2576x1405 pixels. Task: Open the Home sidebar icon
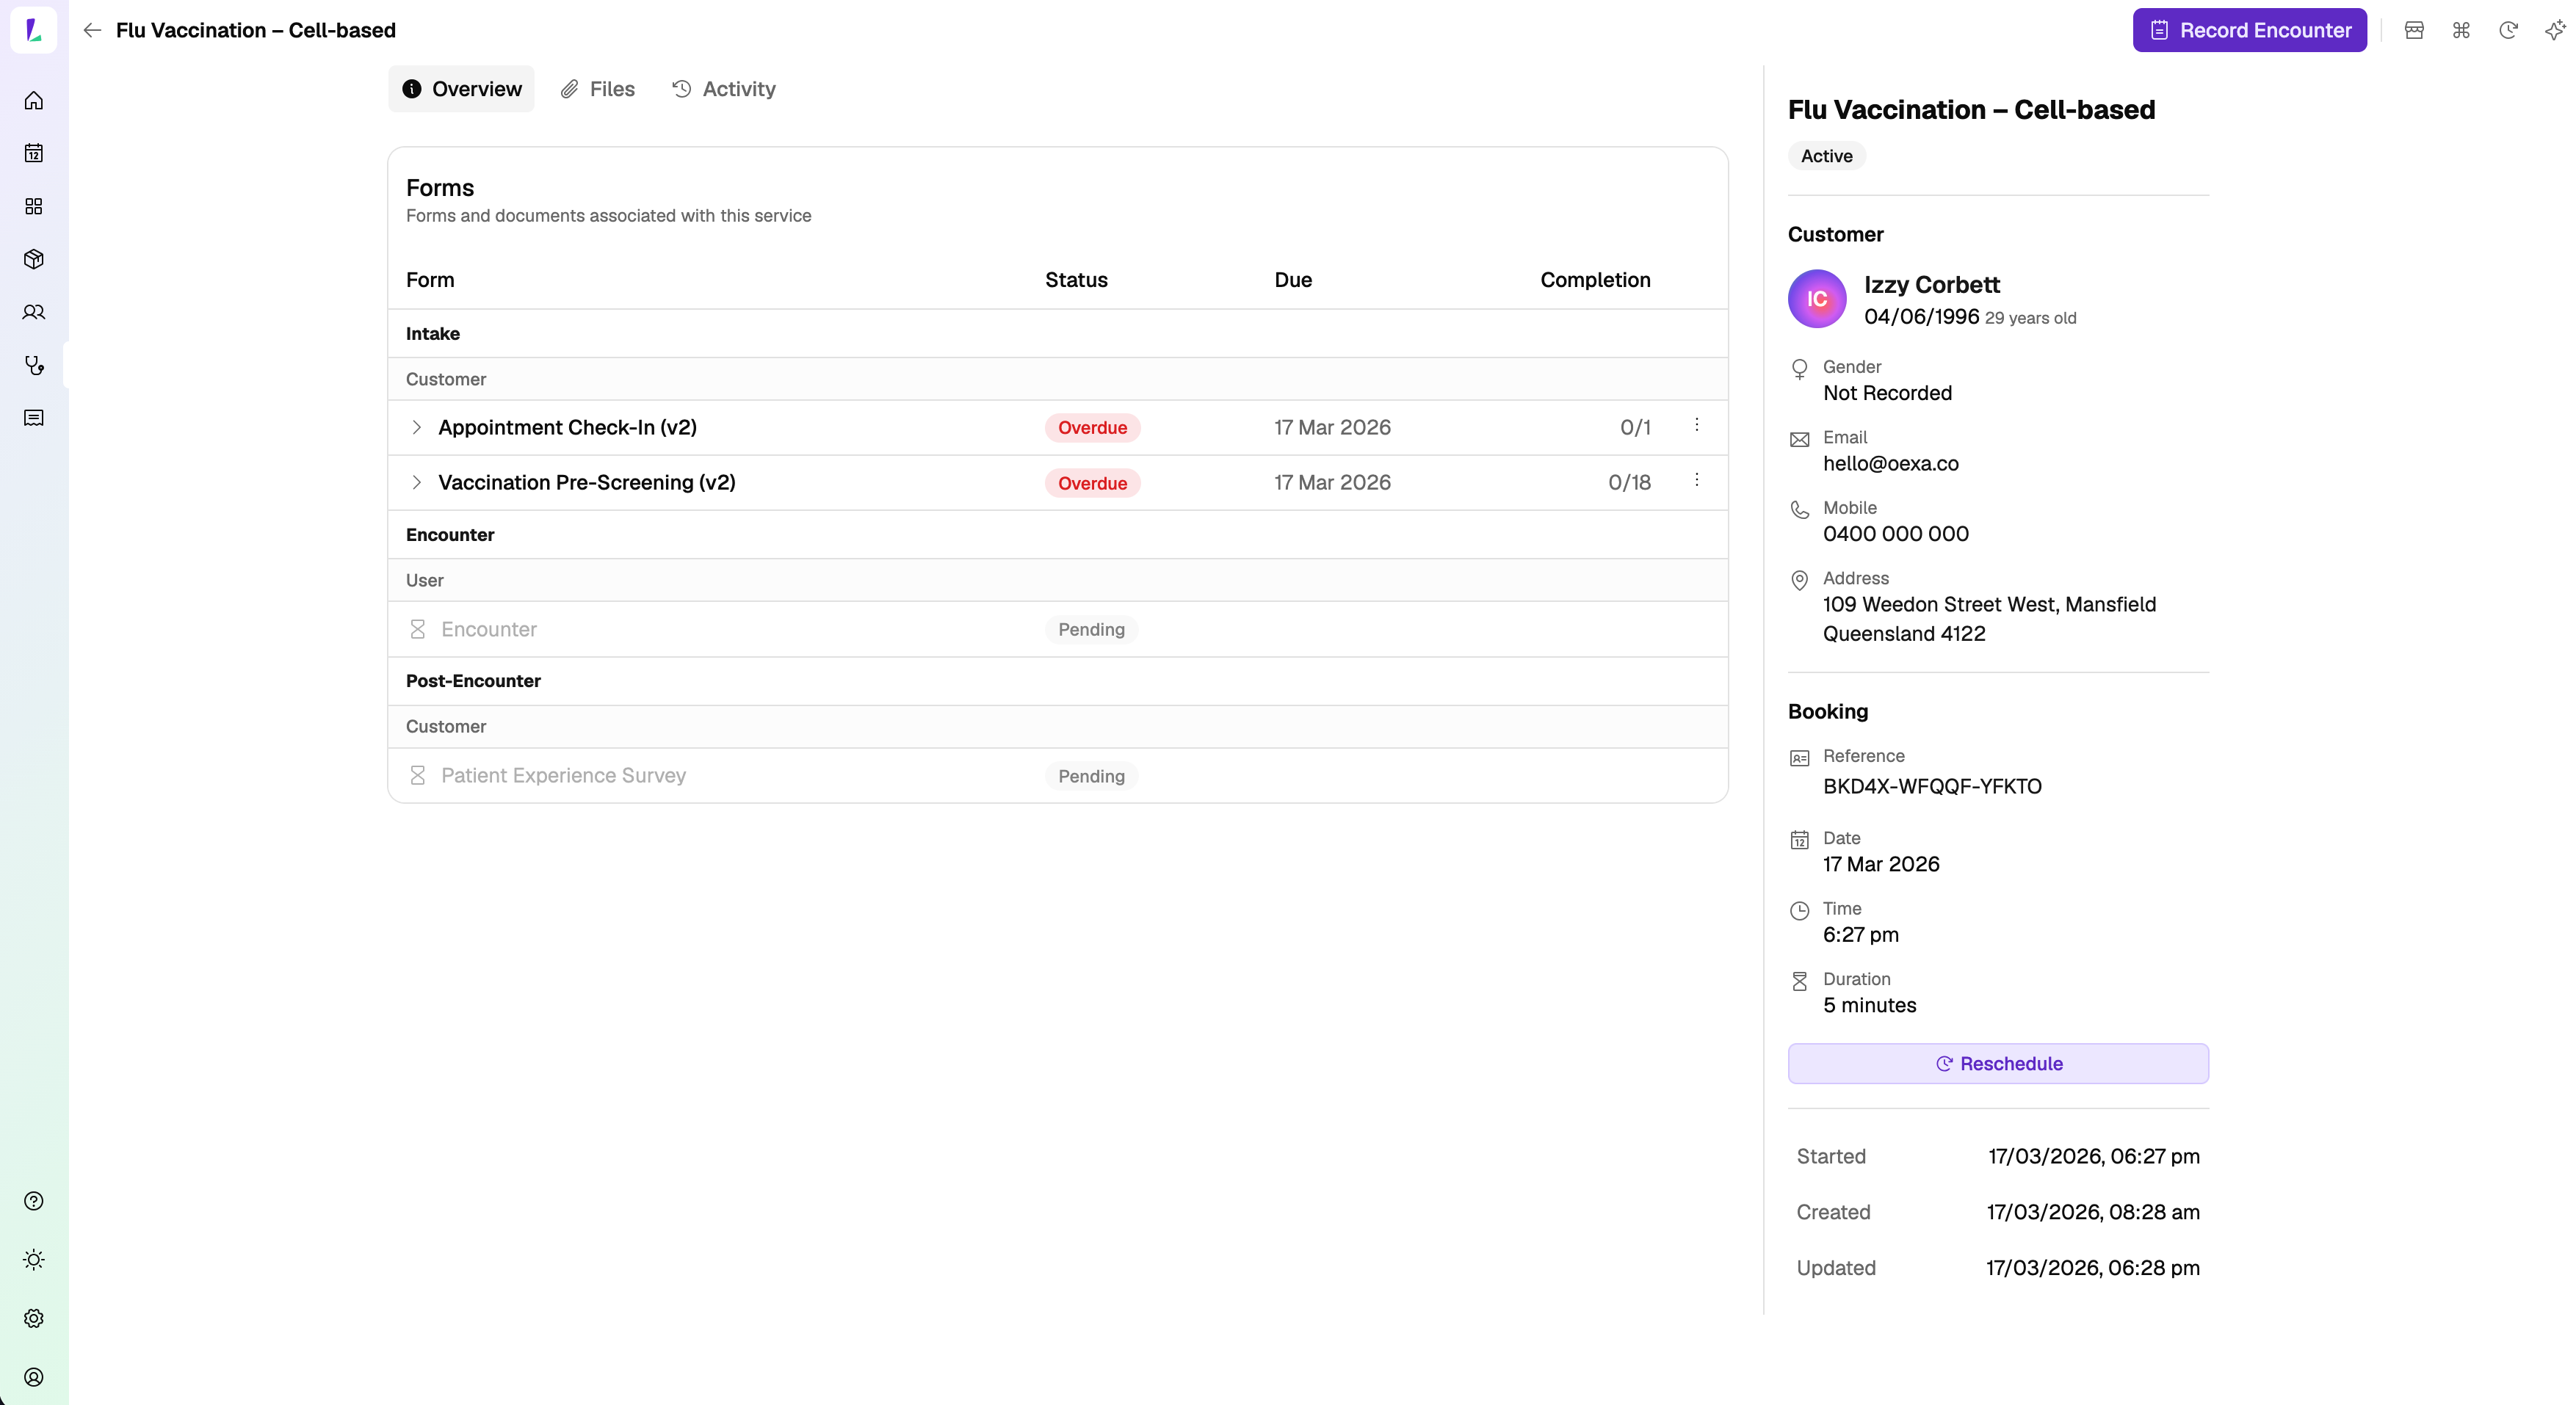click(34, 101)
